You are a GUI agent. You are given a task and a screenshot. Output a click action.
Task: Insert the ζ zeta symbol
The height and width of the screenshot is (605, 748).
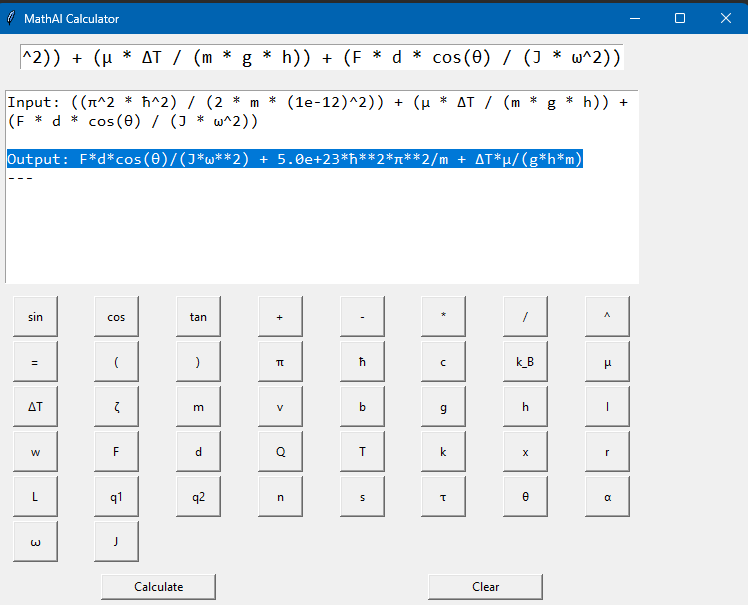(117, 407)
